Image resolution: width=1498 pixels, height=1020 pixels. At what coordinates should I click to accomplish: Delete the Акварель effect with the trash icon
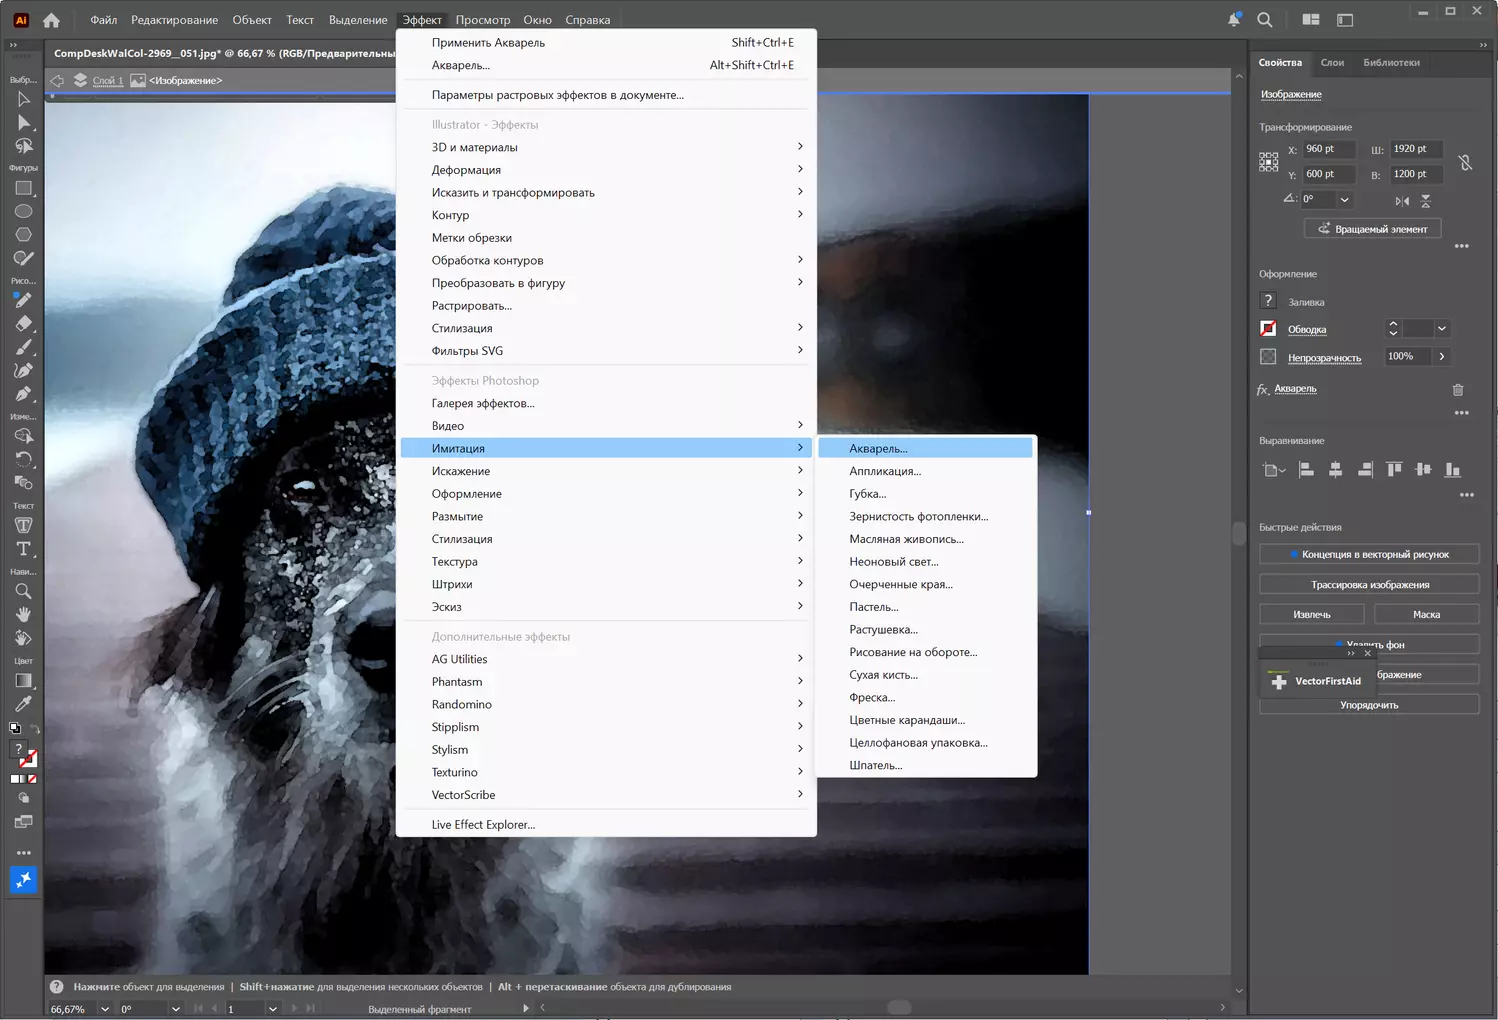tap(1458, 390)
